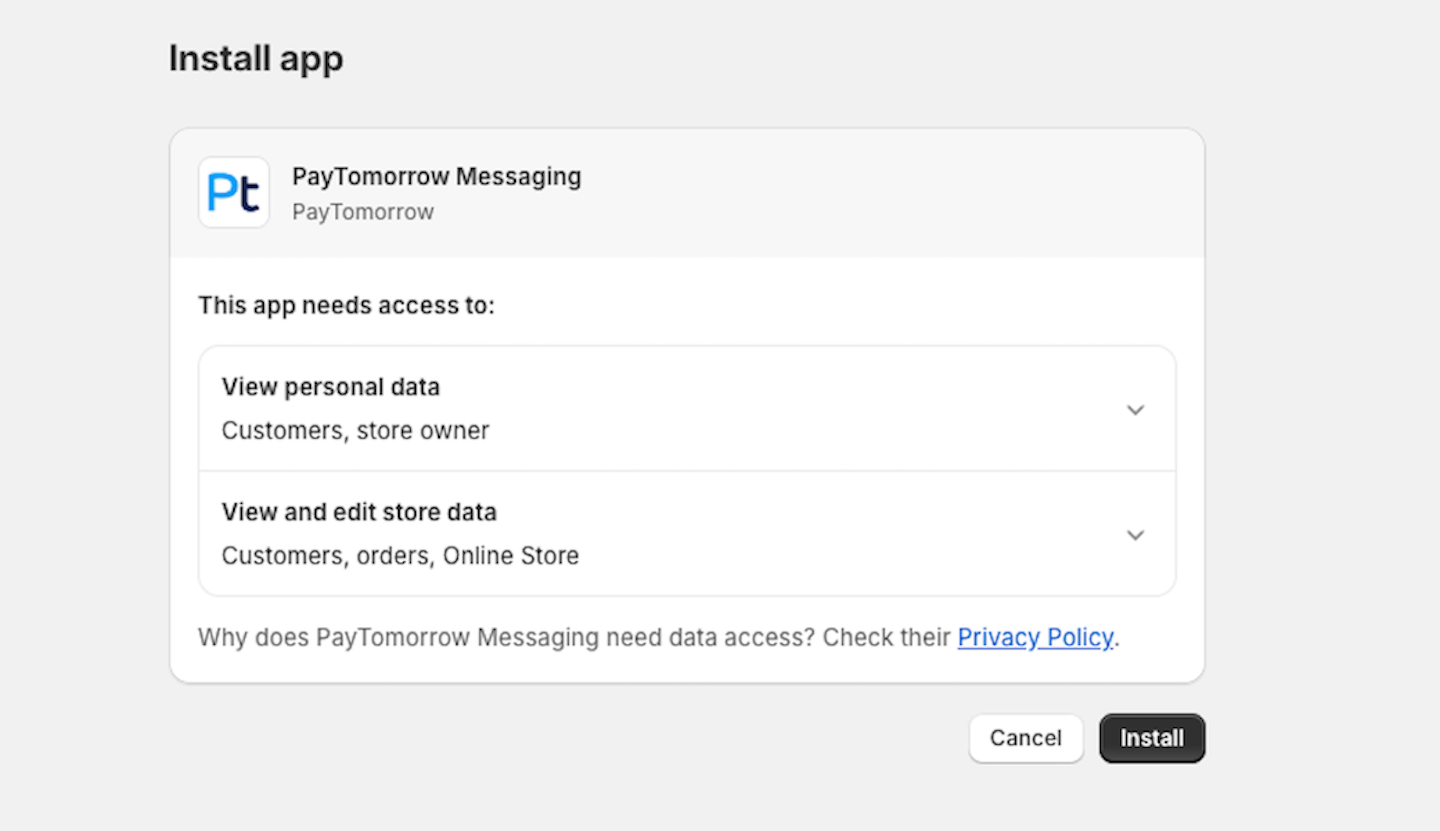The width and height of the screenshot is (1440, 831).
Task: Click the PayTomorrow Messaging app title
Action: 436,177
